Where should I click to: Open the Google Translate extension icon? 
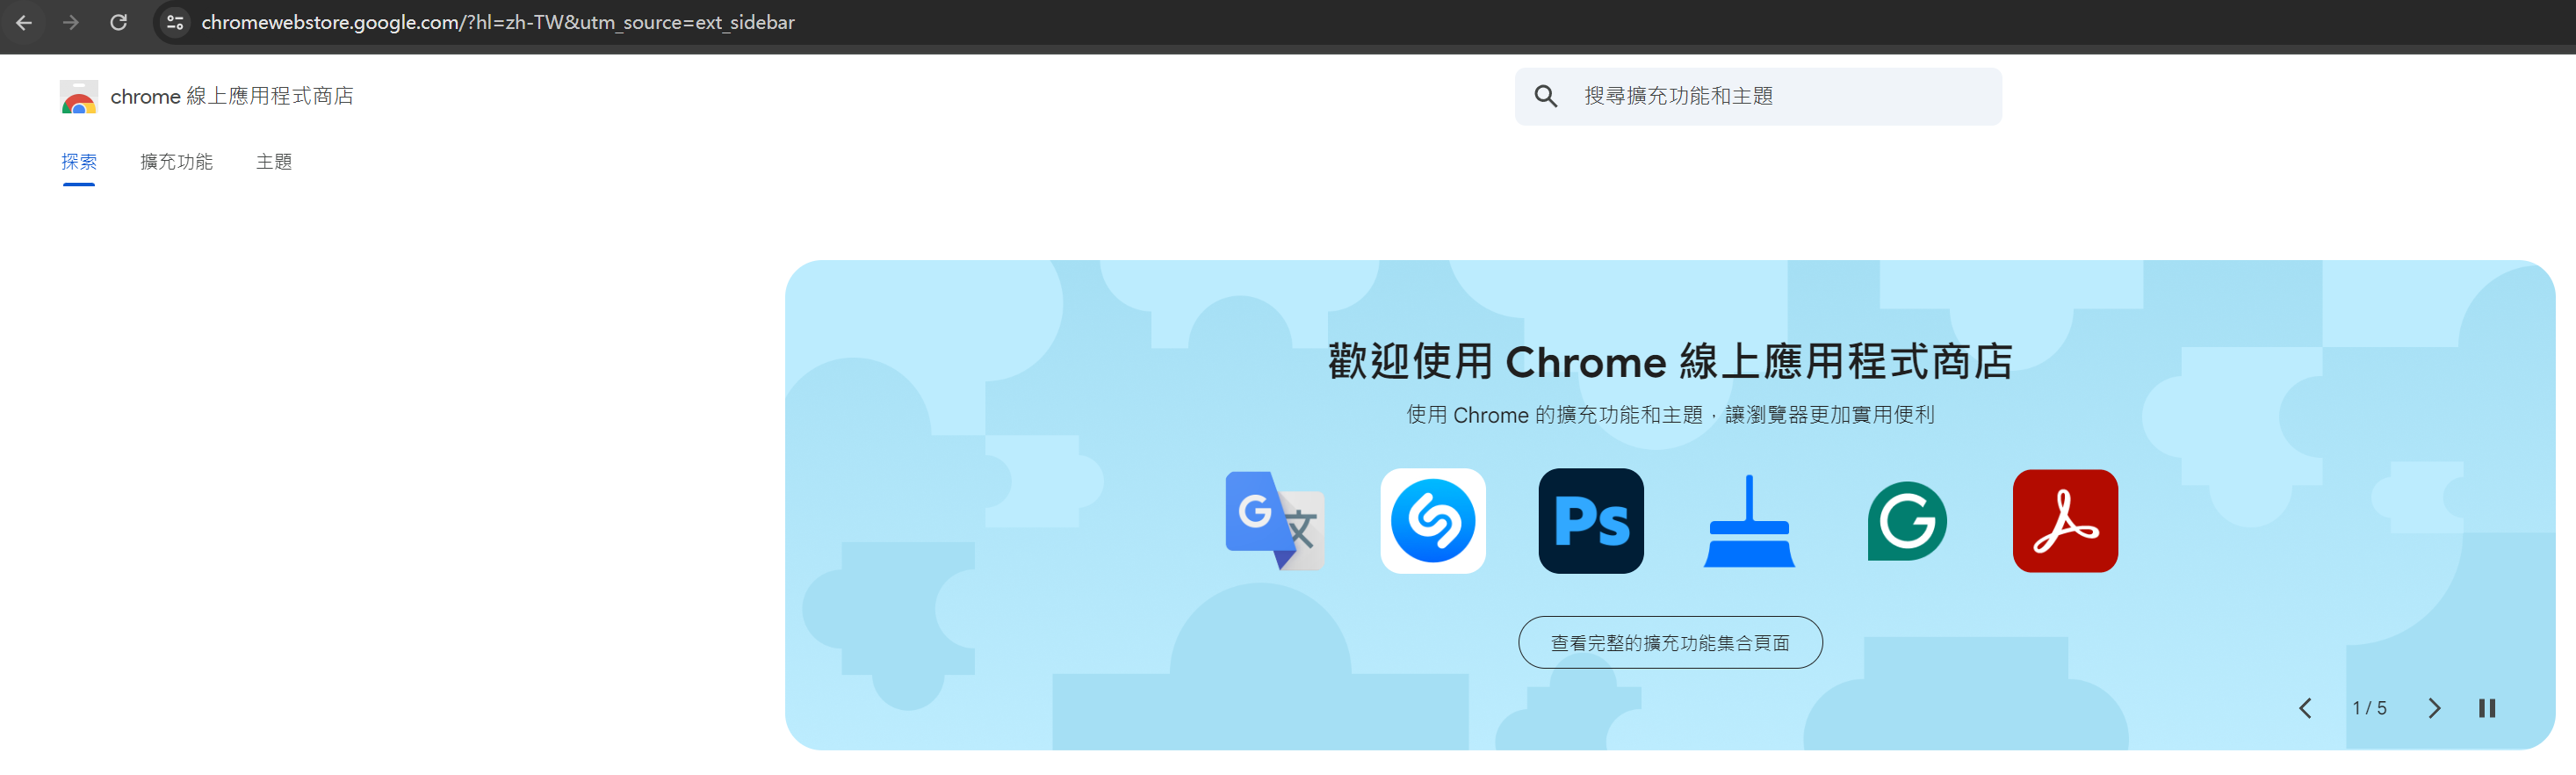(1275, 521)
